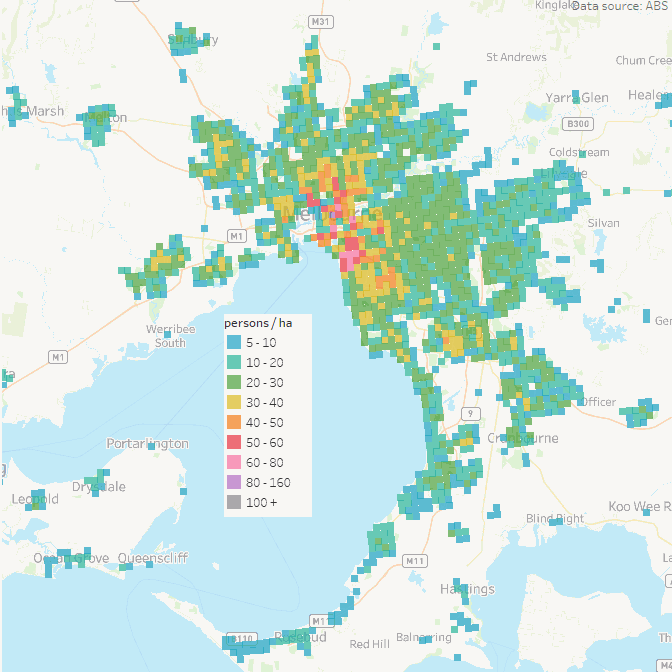Select the 5 - 10 legend swatch
The height and width of the screenshot is (672, 672).
[x=234, y=342]
